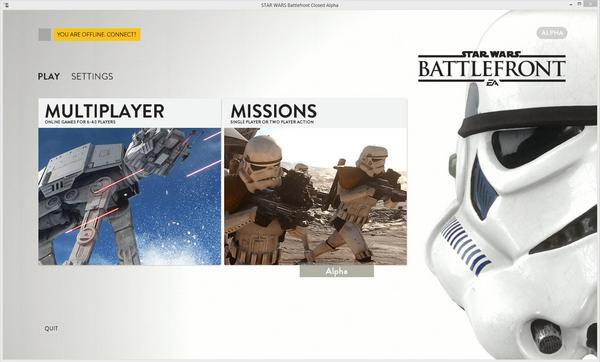Click the sandtroopers missions thumbnail

(x=315, y=196)
